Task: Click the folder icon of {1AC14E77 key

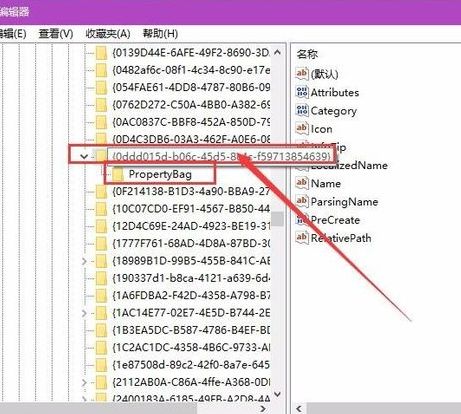Action: point(101,313)
